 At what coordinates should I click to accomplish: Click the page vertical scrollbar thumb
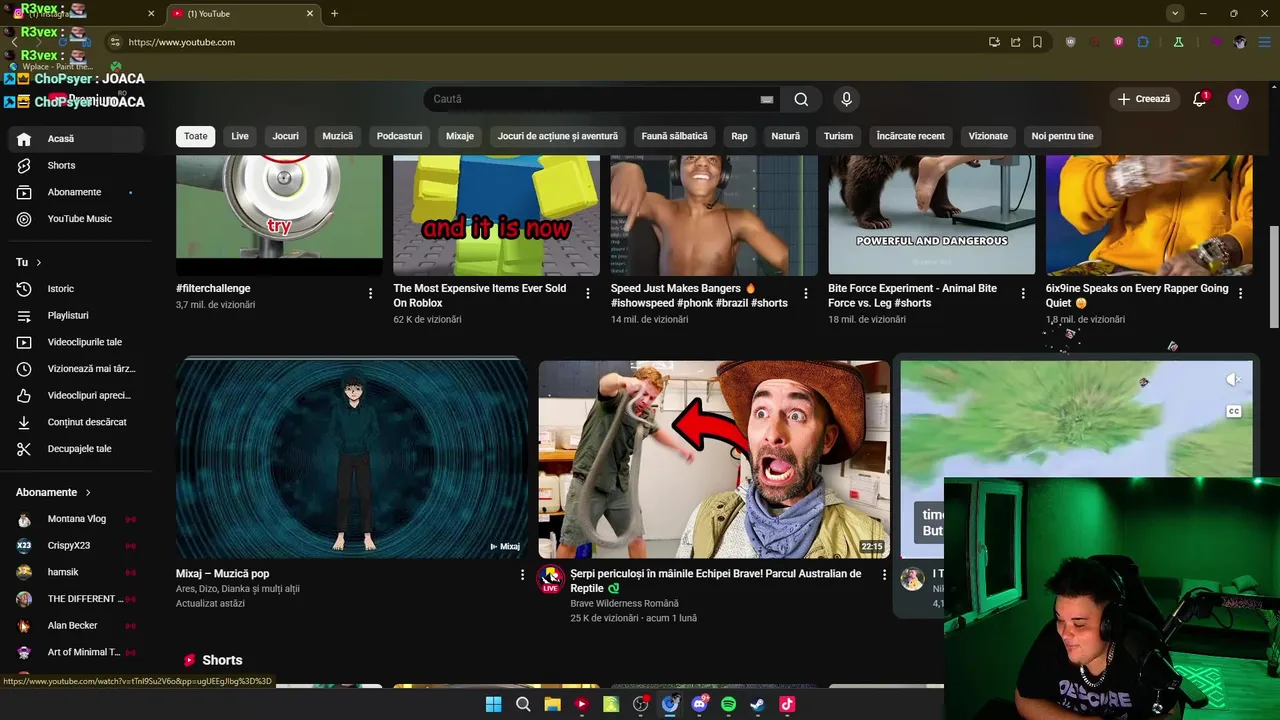click(1274, 276)
